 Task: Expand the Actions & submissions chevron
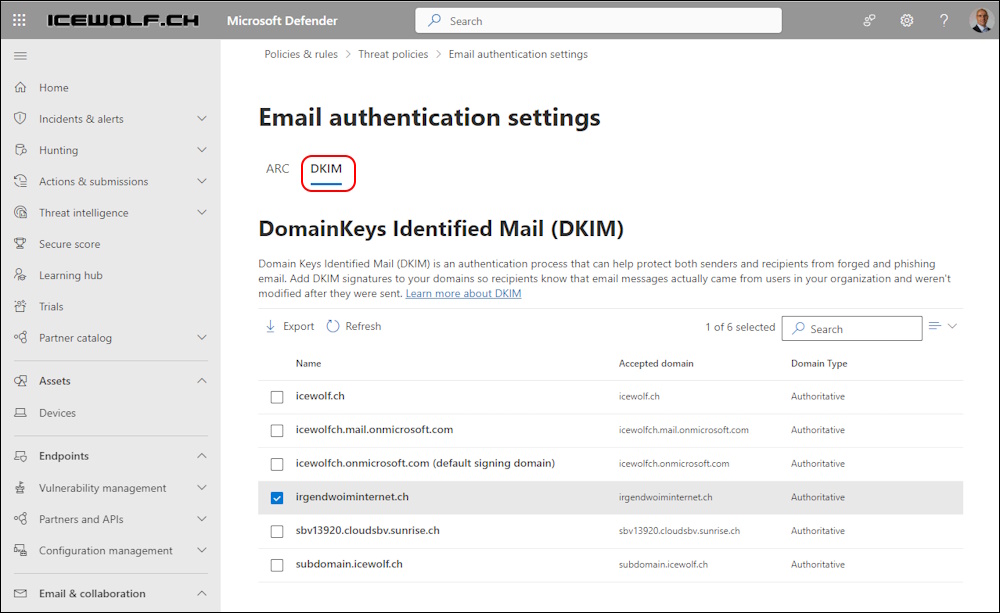tap(202, 181)
